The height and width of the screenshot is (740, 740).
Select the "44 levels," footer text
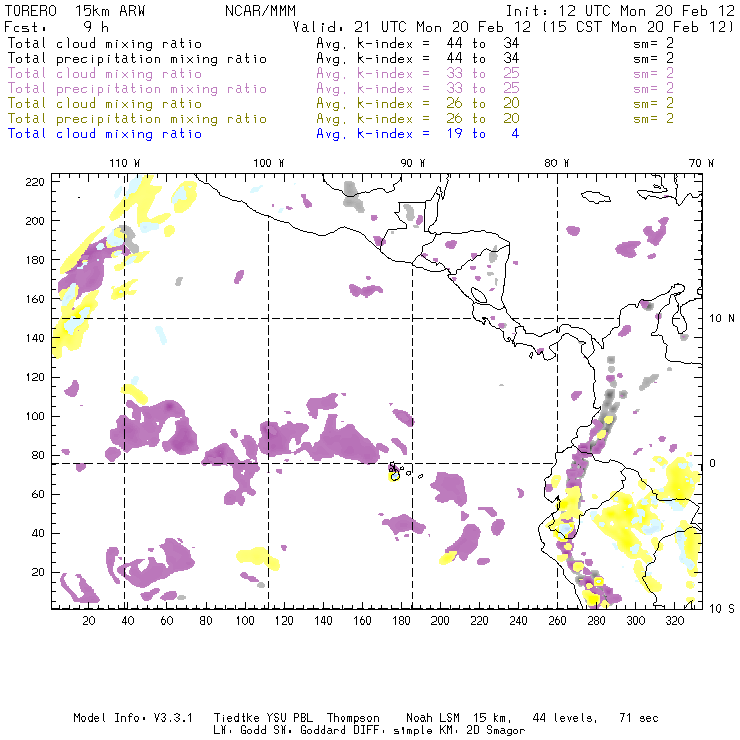pos(565,718)
